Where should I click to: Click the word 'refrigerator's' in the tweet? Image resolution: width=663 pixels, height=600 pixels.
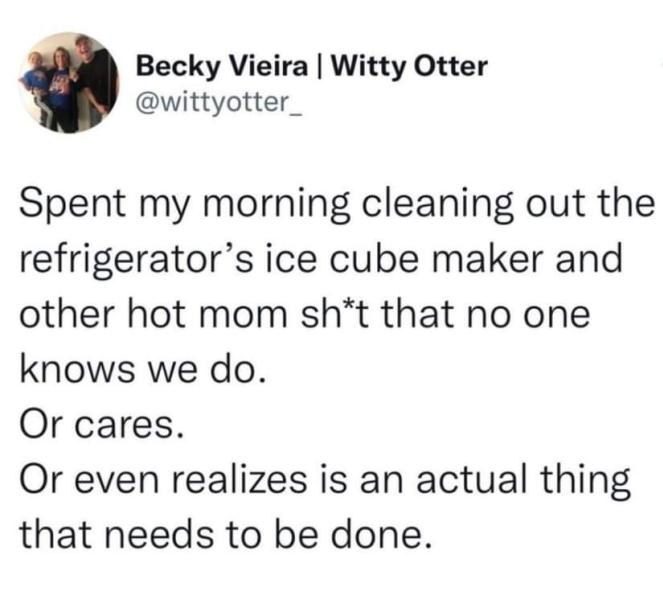[x=137, y=259]
